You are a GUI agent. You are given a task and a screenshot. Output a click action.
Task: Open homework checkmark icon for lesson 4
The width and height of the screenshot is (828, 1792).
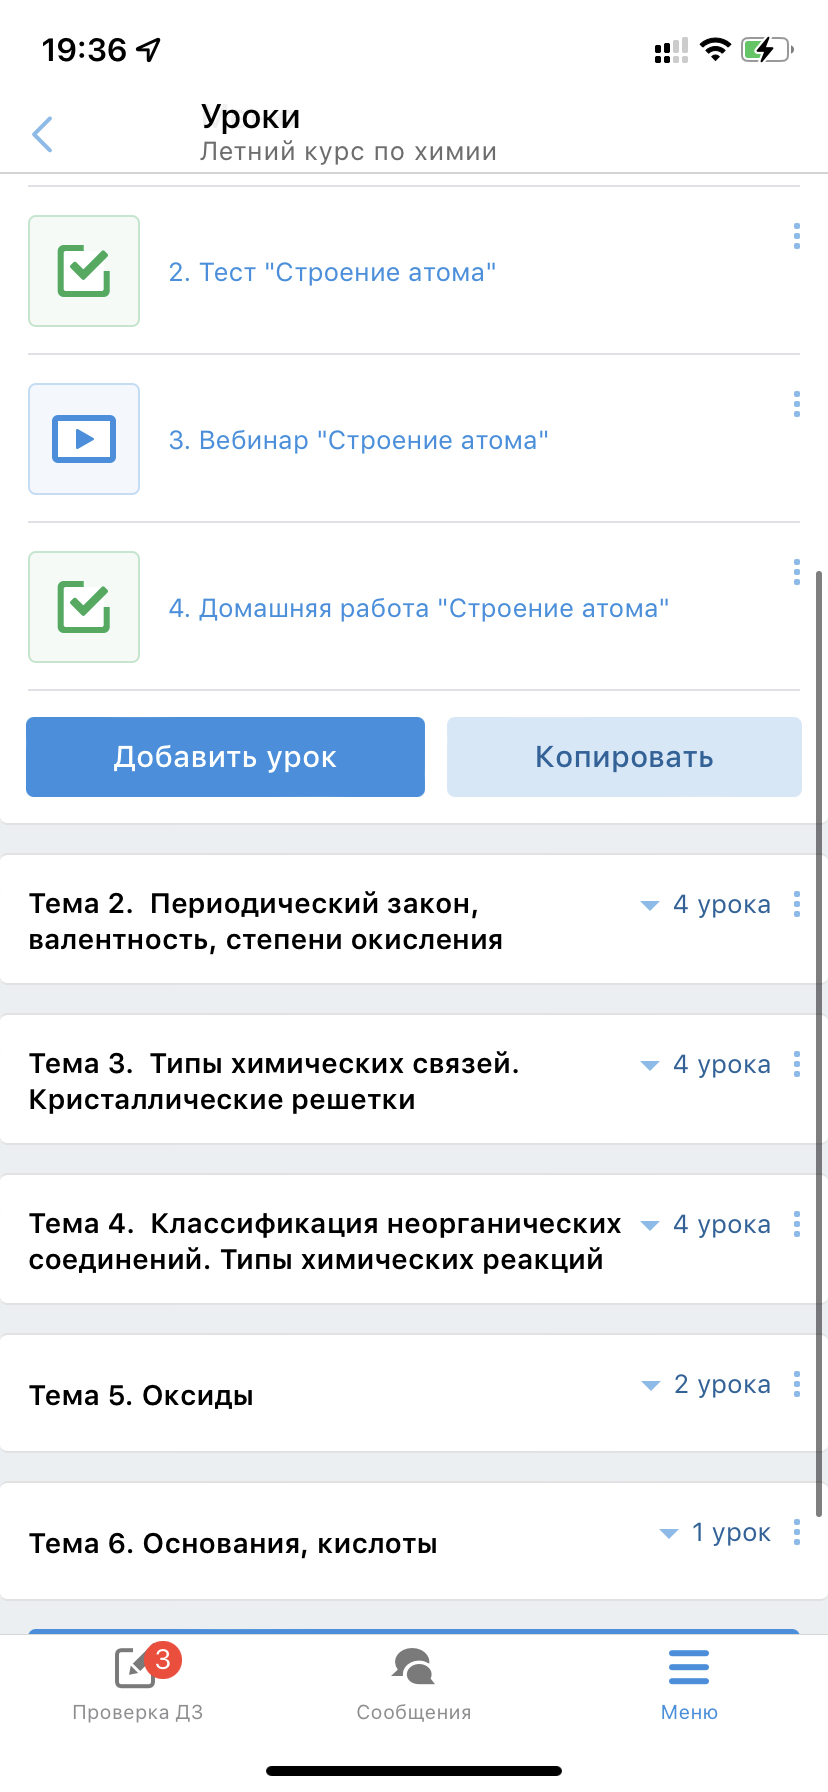point(84,607)
